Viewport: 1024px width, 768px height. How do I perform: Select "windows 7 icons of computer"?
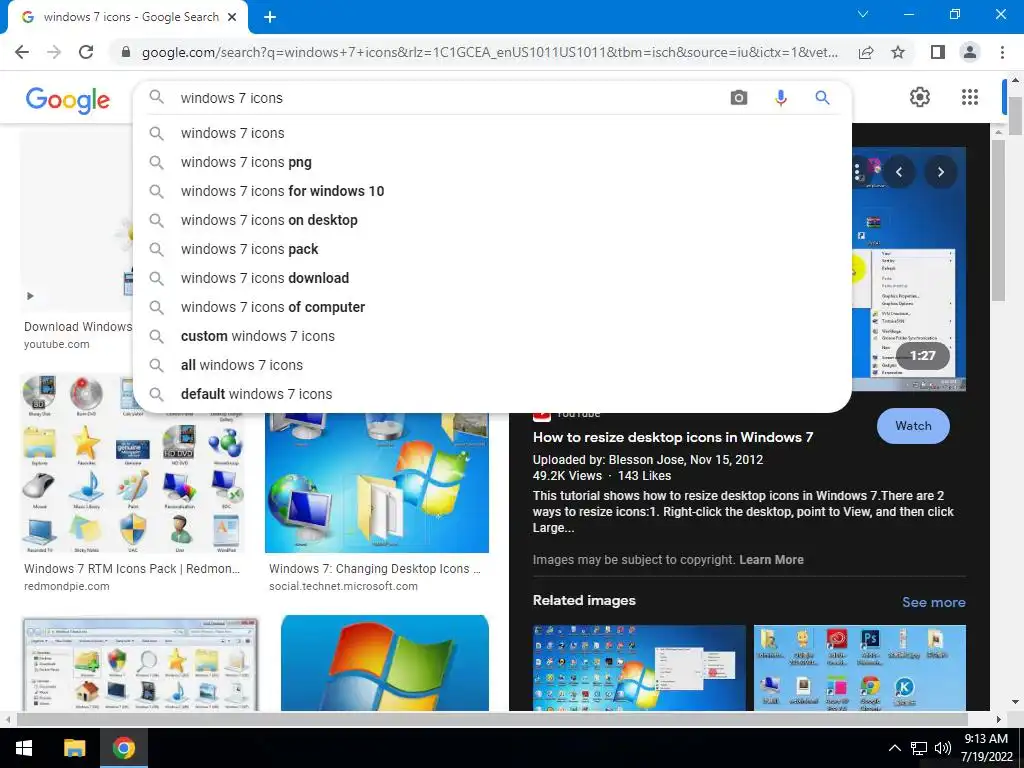492,307
